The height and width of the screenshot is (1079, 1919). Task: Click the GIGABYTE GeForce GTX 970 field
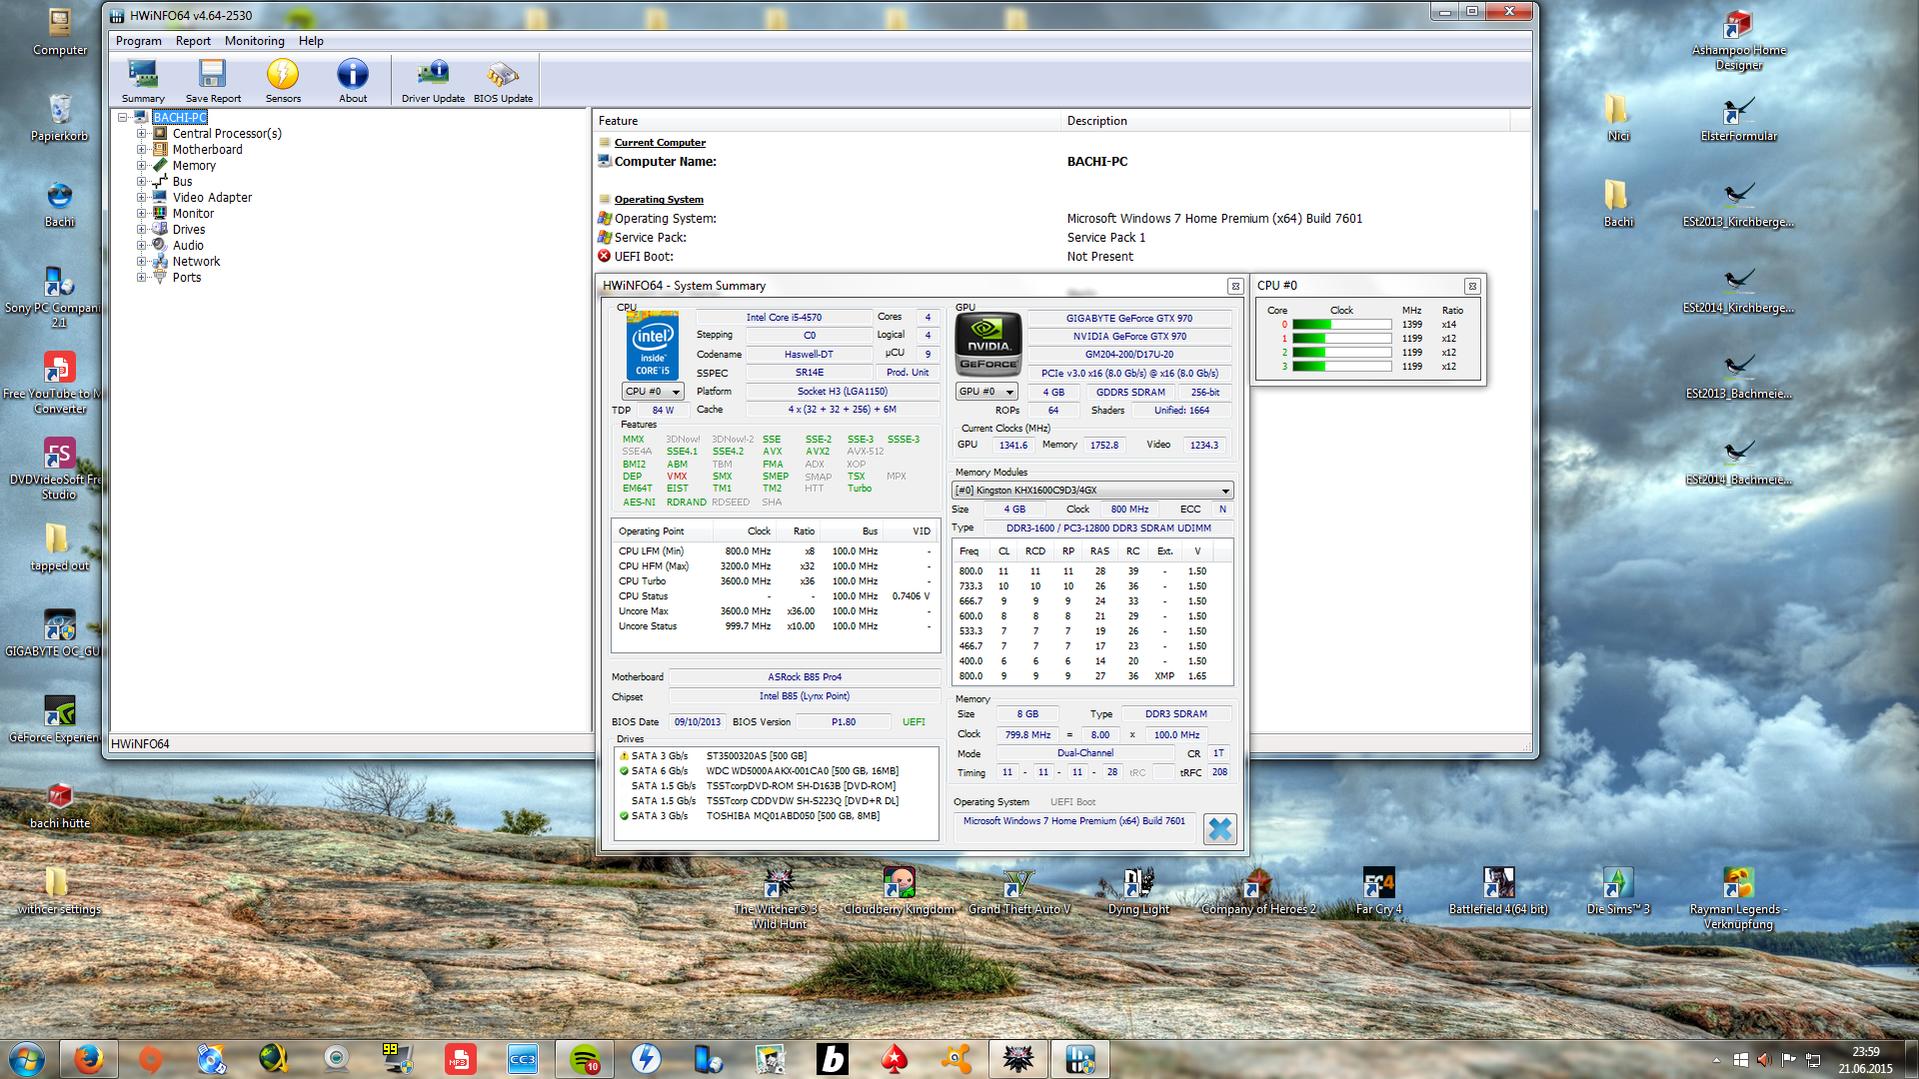[x=1129, y=318]
